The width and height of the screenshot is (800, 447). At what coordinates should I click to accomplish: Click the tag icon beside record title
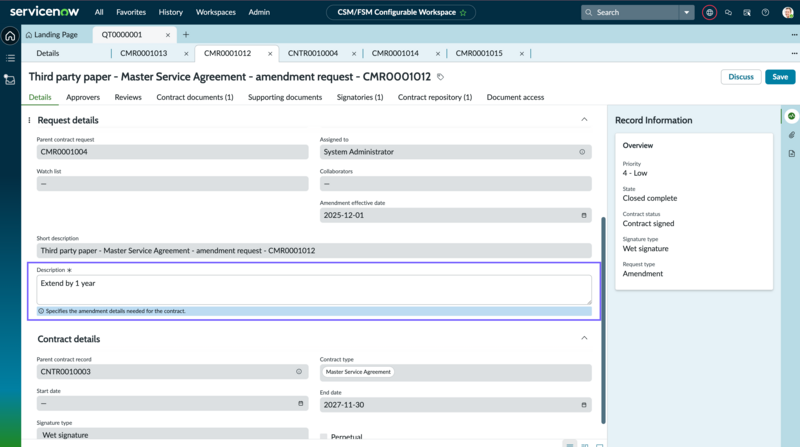click(x=440, y=77)
